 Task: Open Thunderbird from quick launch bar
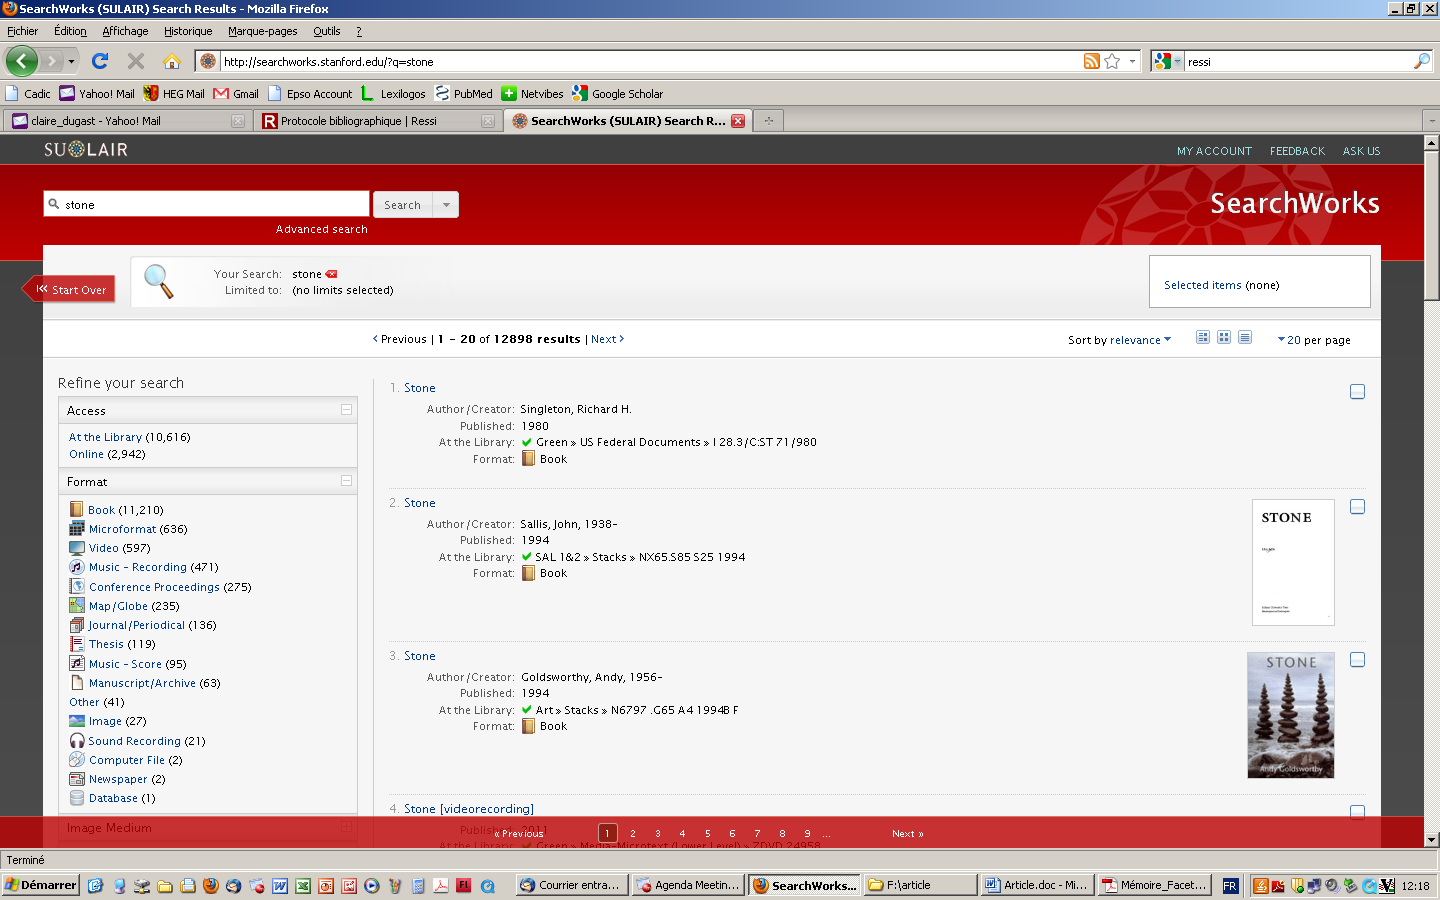tap(234, 886)
